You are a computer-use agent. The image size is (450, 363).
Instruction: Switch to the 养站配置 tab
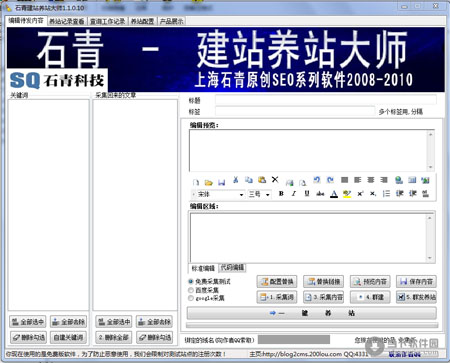click(143, 21)
